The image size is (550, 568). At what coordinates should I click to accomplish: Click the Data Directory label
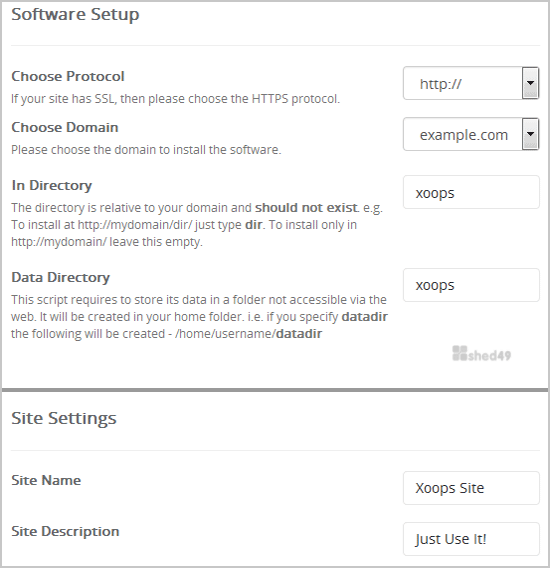(x=61, y=277)
